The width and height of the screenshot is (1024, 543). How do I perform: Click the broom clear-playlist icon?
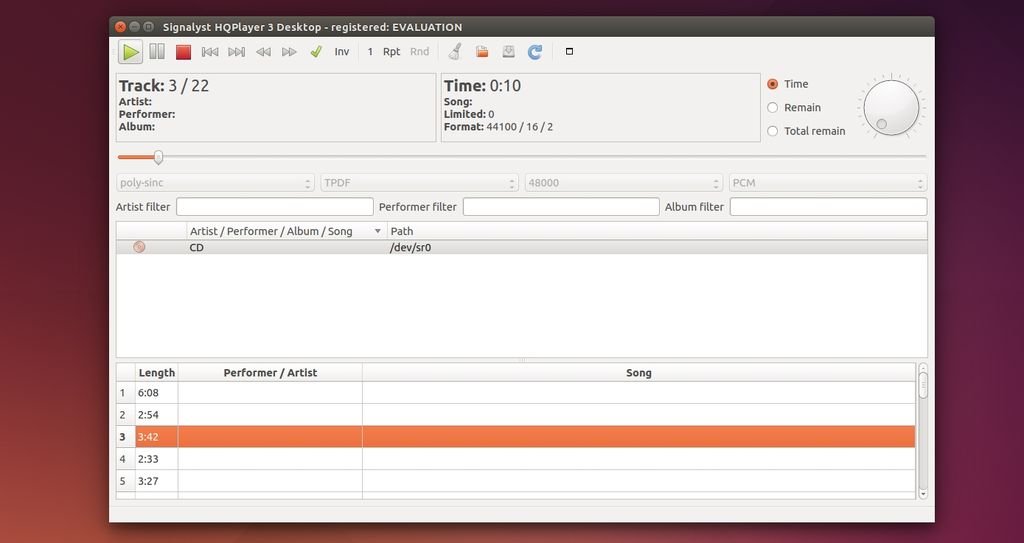coord(455,52)
